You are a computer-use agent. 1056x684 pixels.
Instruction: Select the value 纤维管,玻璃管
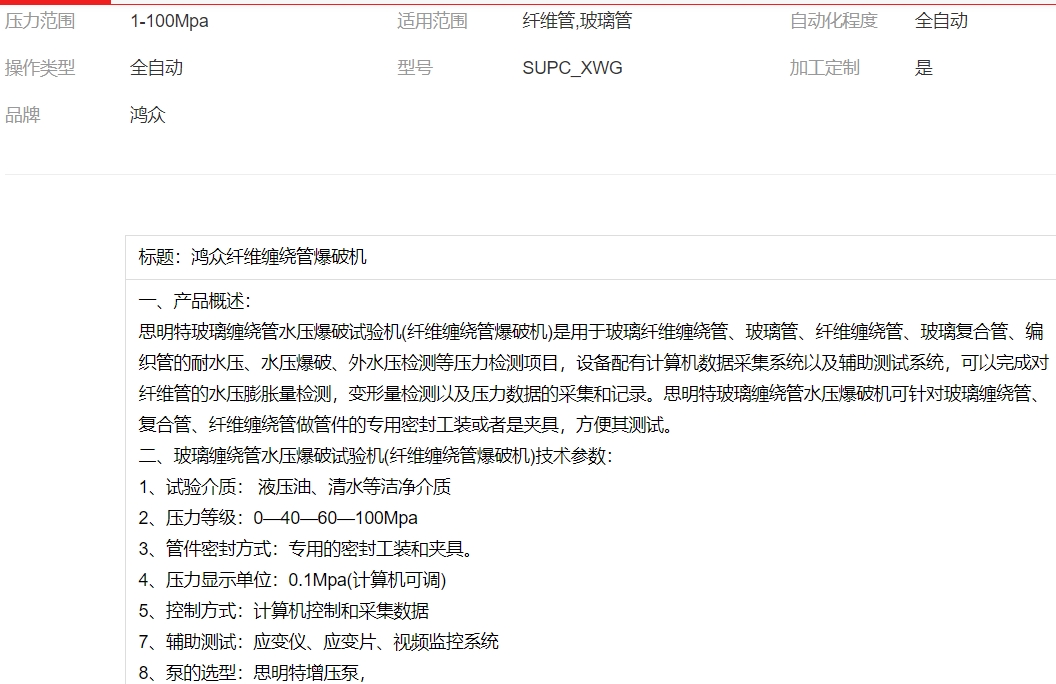coord(577,21)
